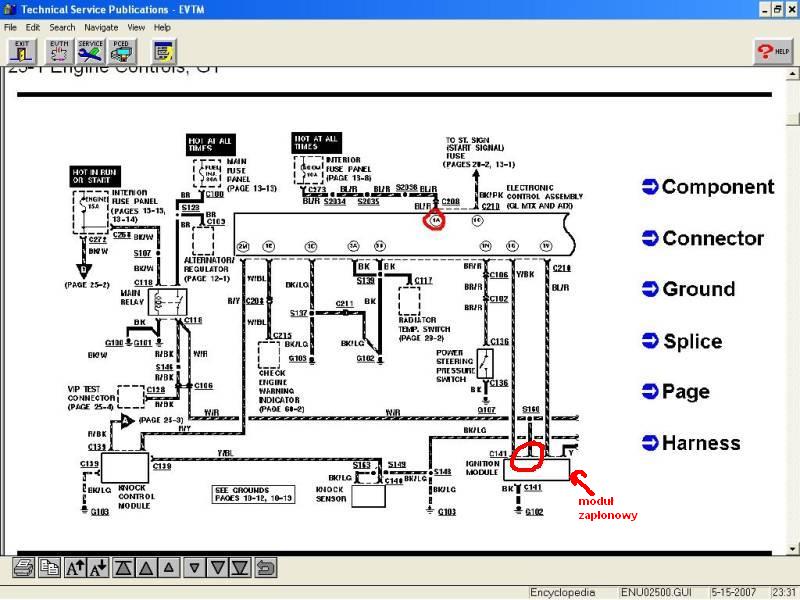Image resolution: width=800 pixels, height=600 pixels.
Task: Open the EVTM wiring manual icon
Action: coord(60,52)
